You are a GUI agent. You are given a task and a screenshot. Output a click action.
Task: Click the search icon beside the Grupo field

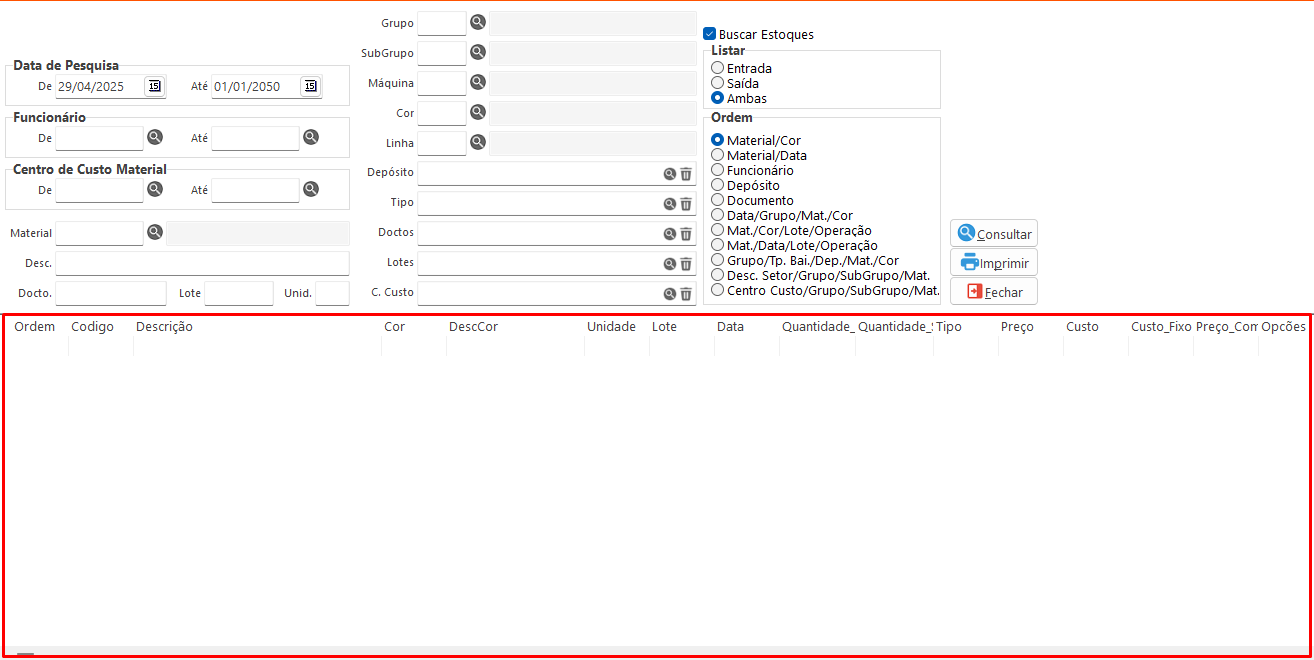point(478,23)
